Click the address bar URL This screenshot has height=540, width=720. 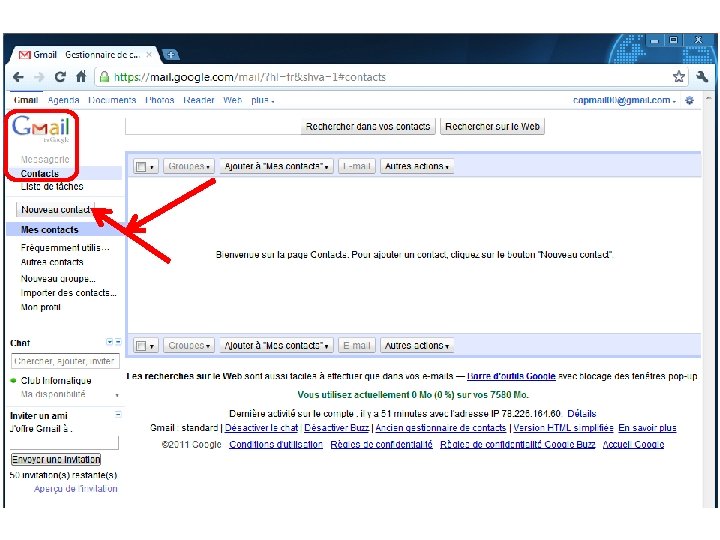click(250, 77)
